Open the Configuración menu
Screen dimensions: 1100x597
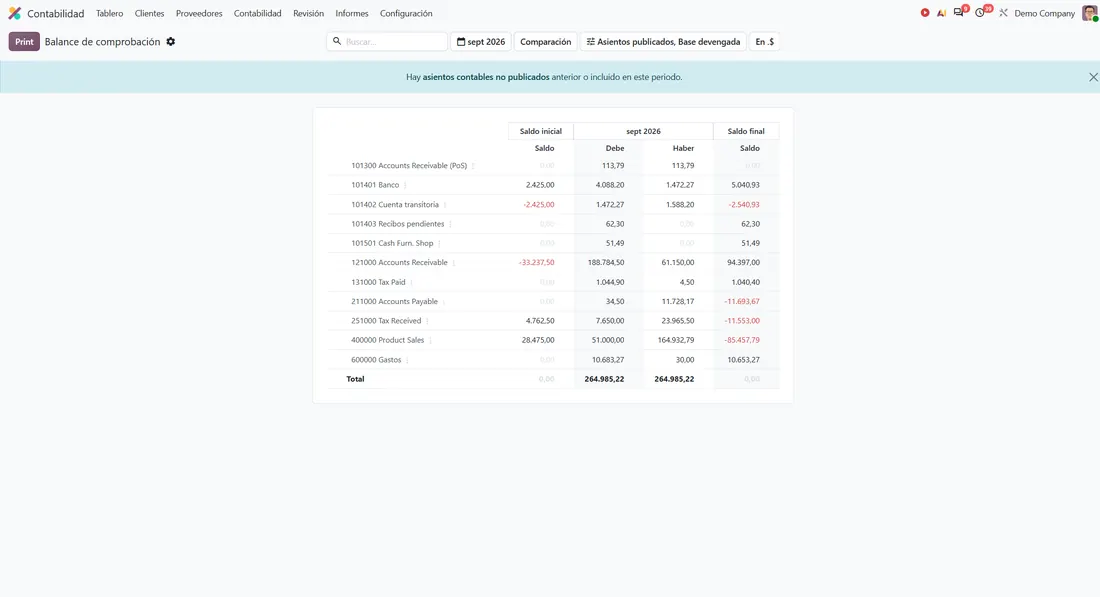click(406, 13)
